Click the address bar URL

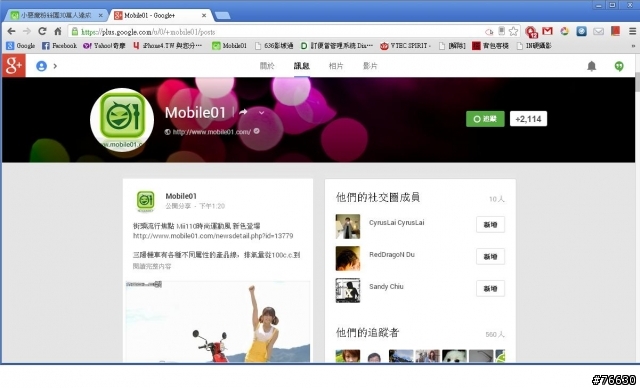(148, 32)
